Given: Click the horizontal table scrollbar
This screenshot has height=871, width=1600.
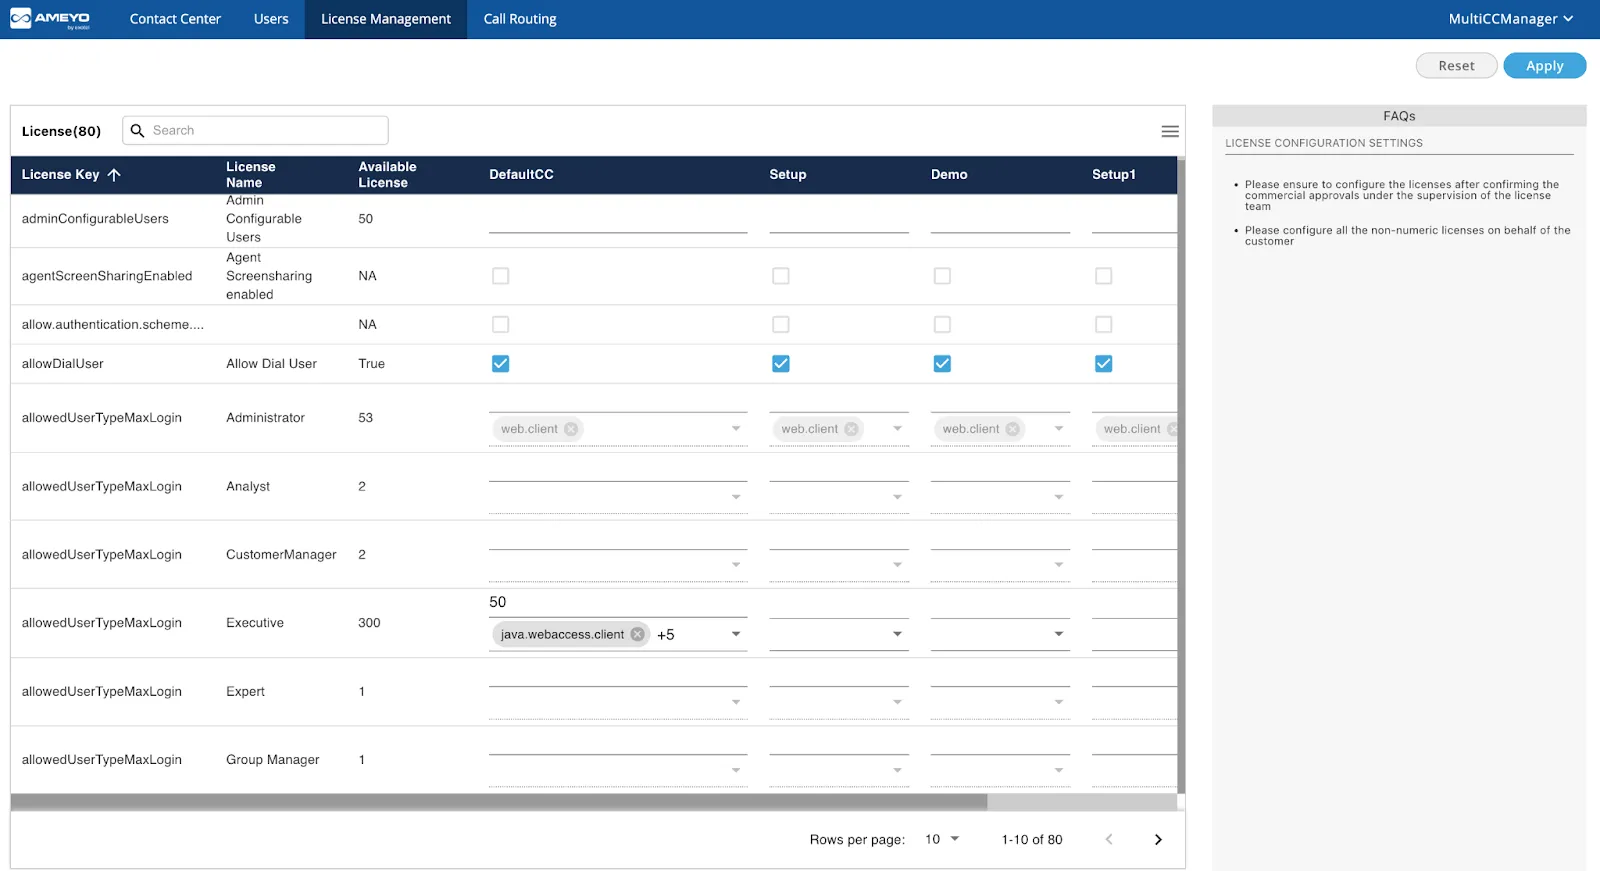Looking at the screenshot, I should click(499, 802).
